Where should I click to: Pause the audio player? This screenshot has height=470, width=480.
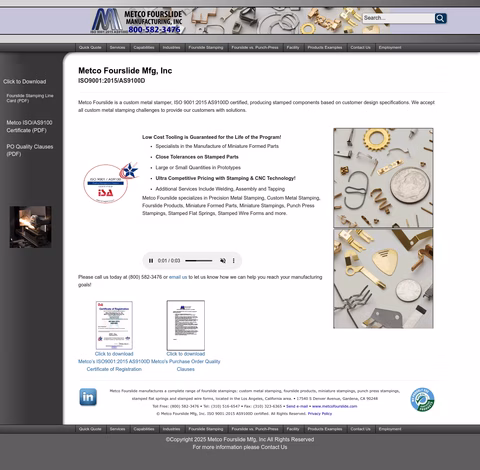click(151, 261)
